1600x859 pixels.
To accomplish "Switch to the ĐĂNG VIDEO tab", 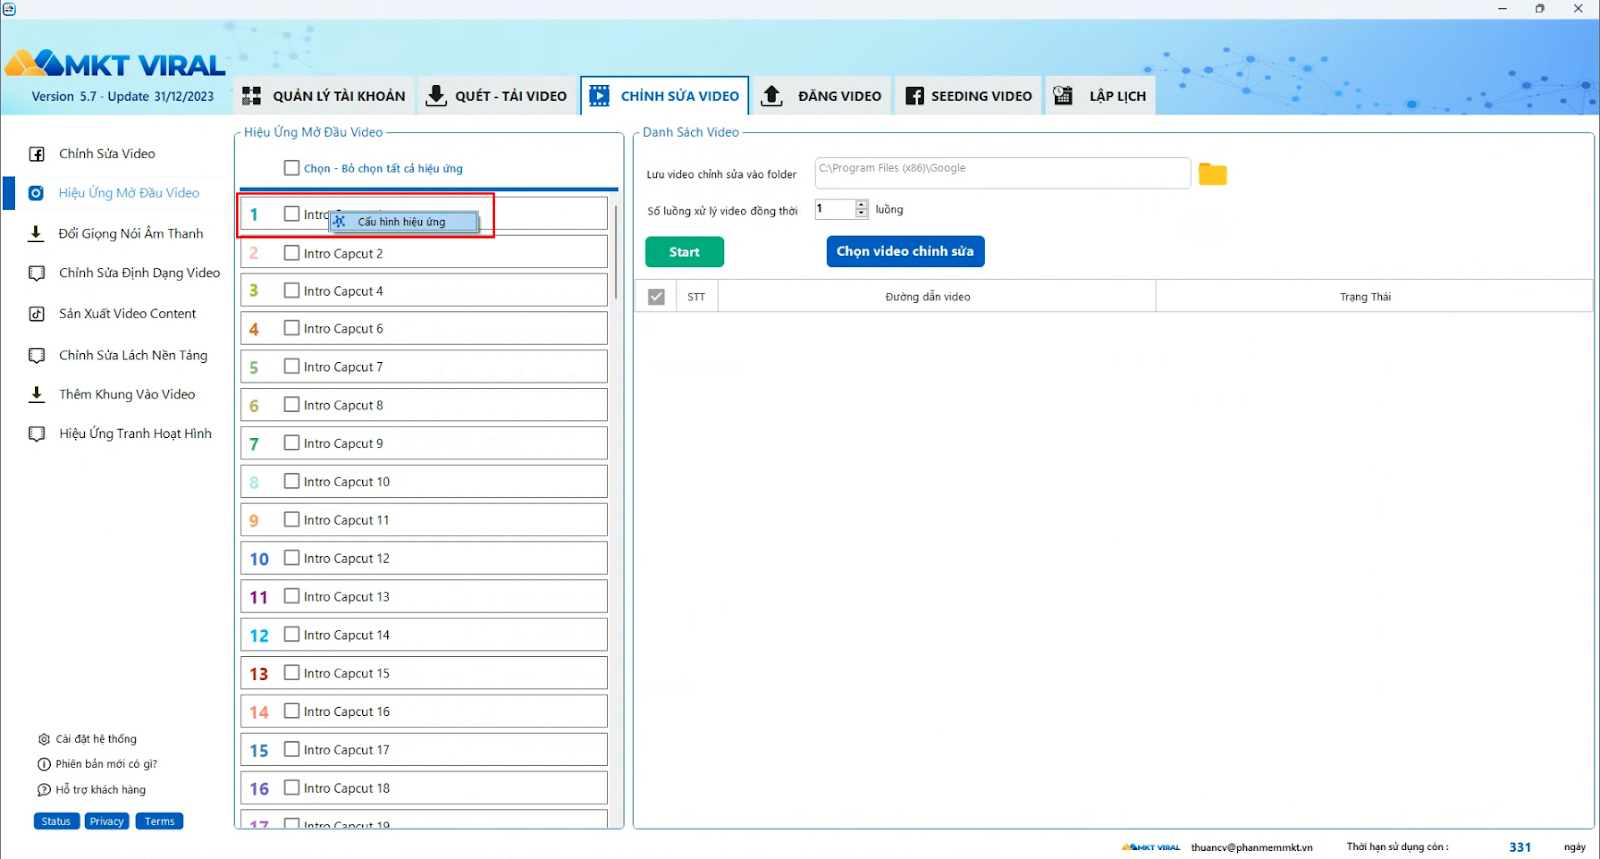I will pyautogui.click(x=822, y=96).
